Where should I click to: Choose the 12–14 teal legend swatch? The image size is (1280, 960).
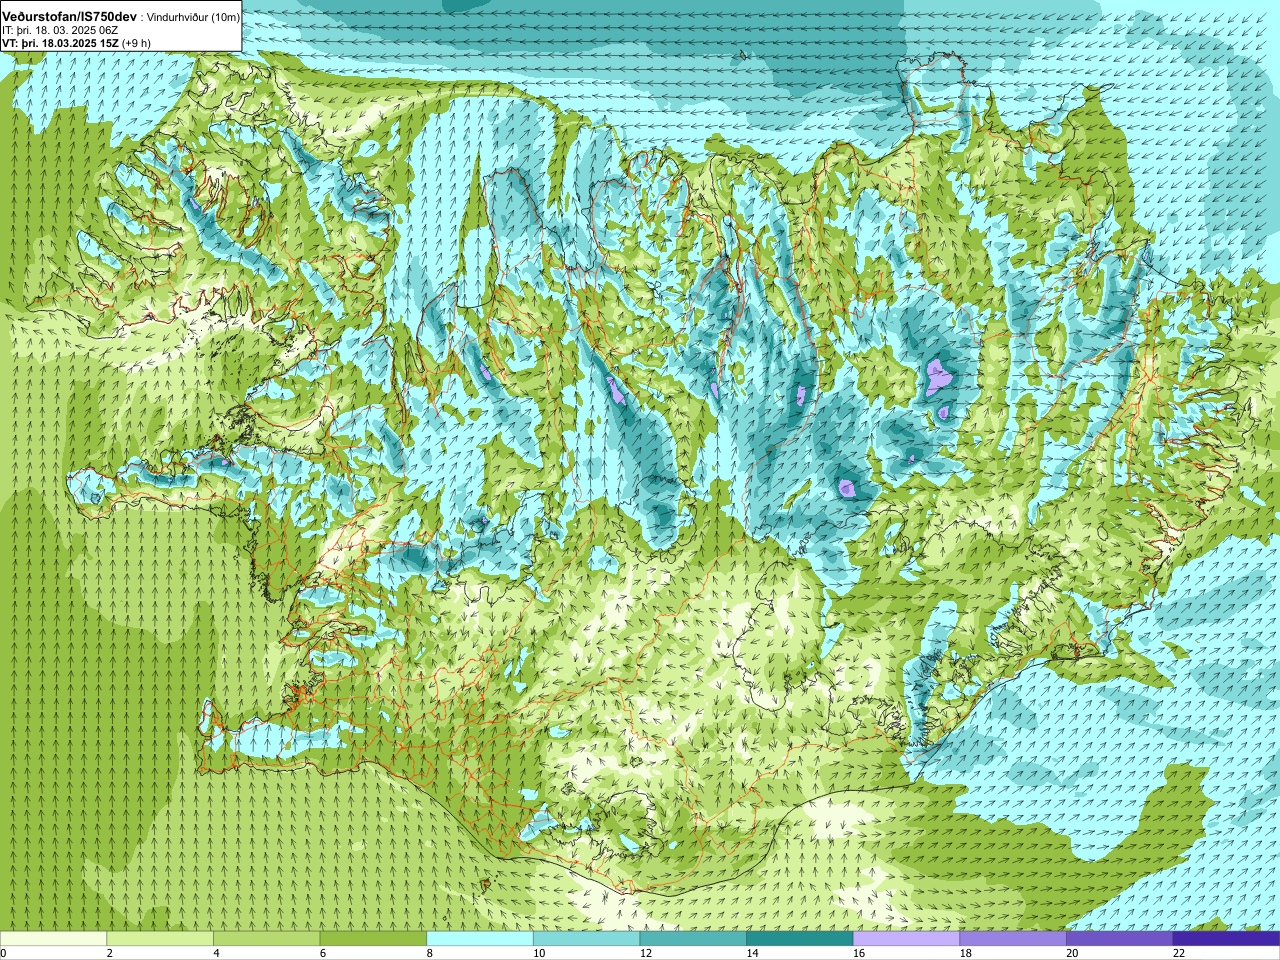(693, 939)
